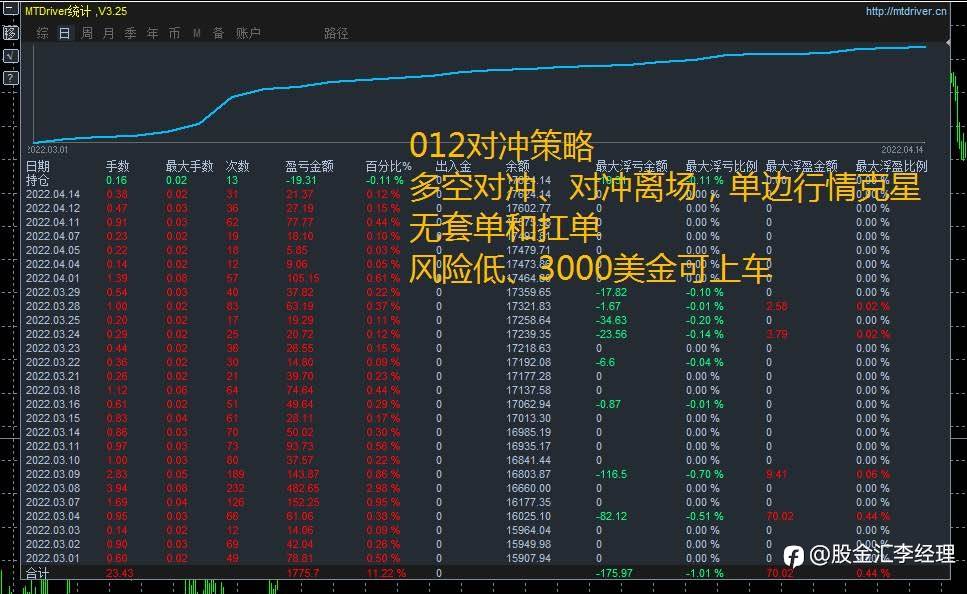
Task: Open the 月 monthly statistics tab
Action: 109,33
